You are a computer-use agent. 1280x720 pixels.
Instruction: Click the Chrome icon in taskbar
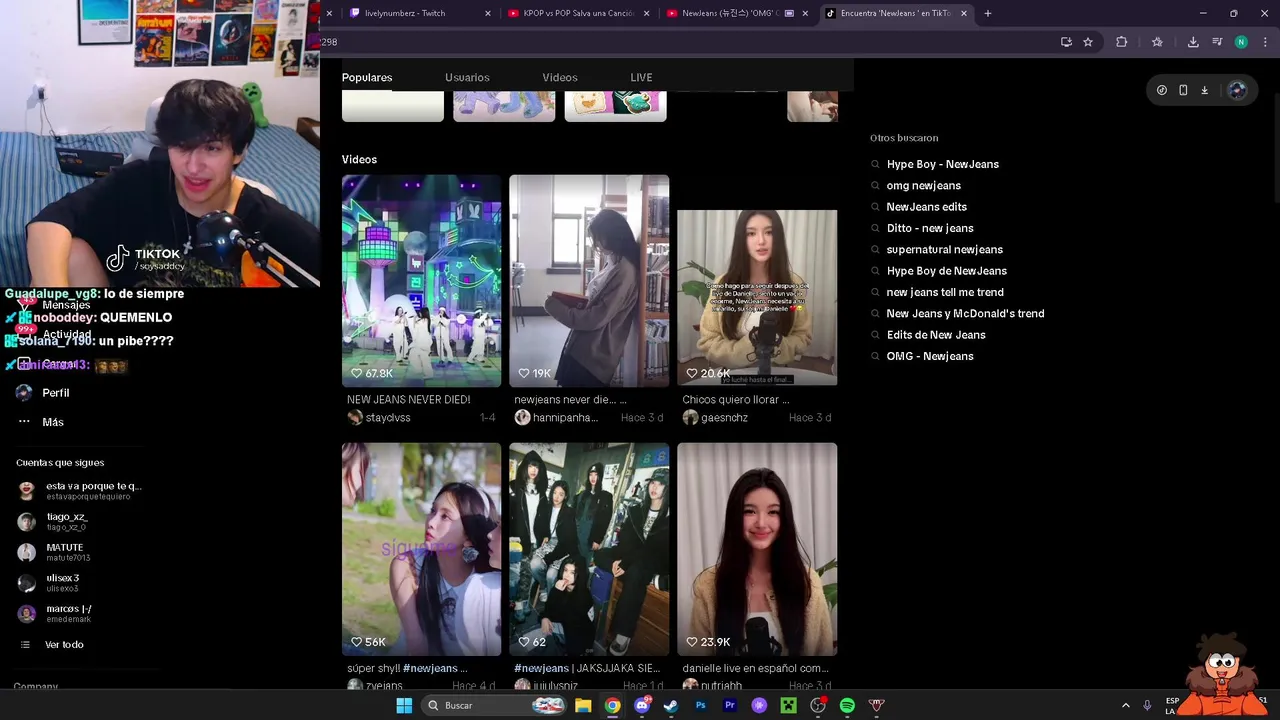[x=612, y=705]
